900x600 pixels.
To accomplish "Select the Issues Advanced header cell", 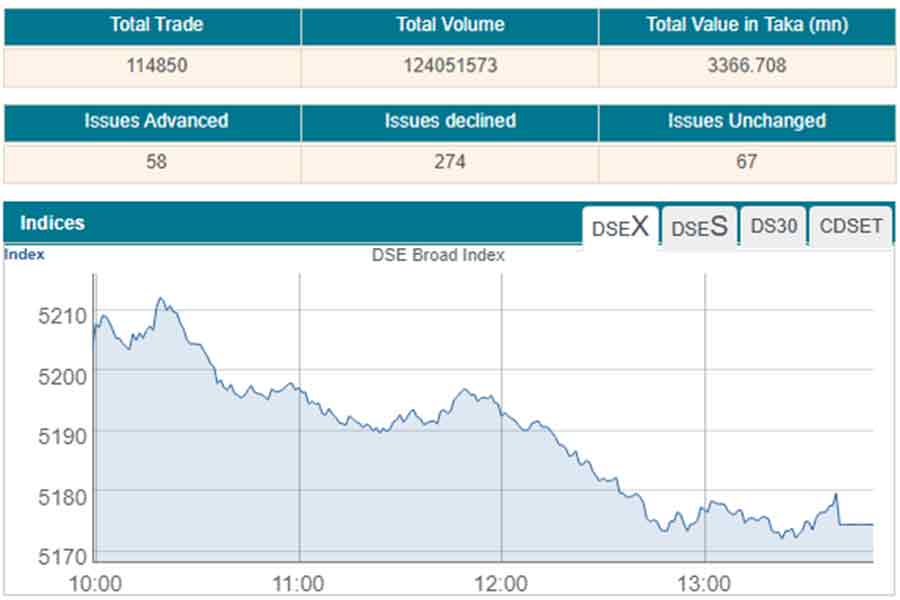I will tap(156, 121).
